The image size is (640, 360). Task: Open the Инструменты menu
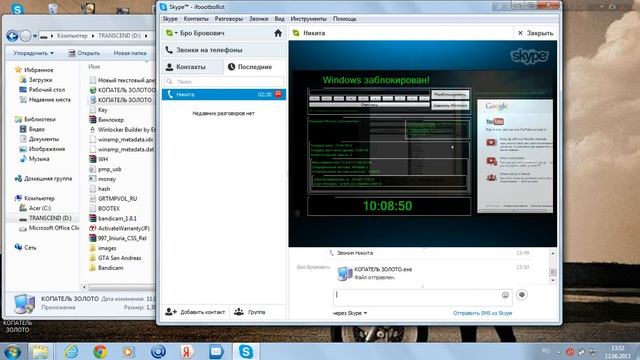coord(309,19)
